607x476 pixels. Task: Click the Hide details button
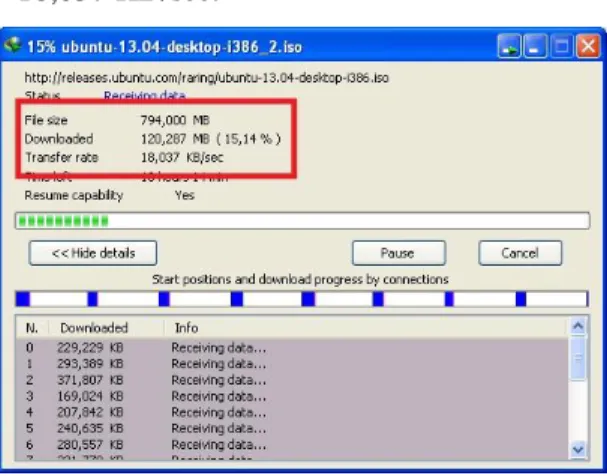click(x=93, y=253)
